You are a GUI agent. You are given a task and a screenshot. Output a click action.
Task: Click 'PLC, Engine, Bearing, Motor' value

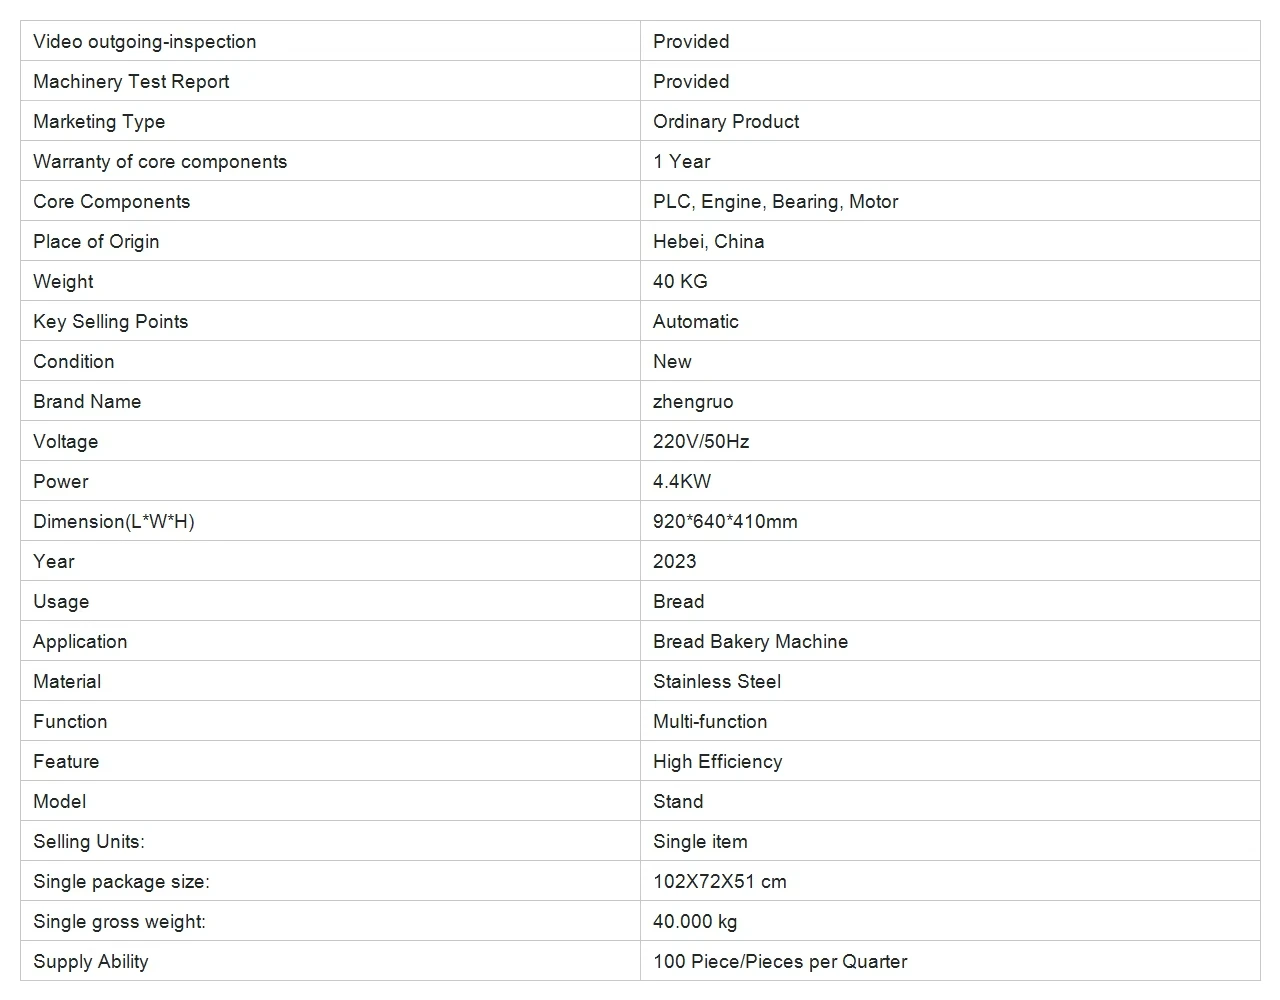(775, 201)
